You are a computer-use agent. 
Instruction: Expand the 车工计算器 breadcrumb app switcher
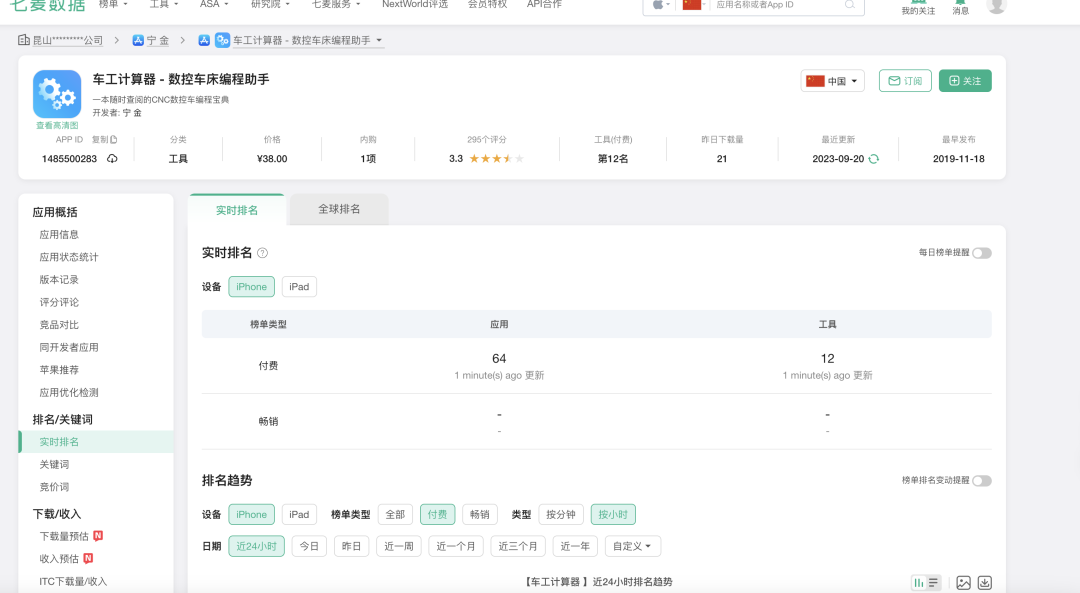click(307, 41)
